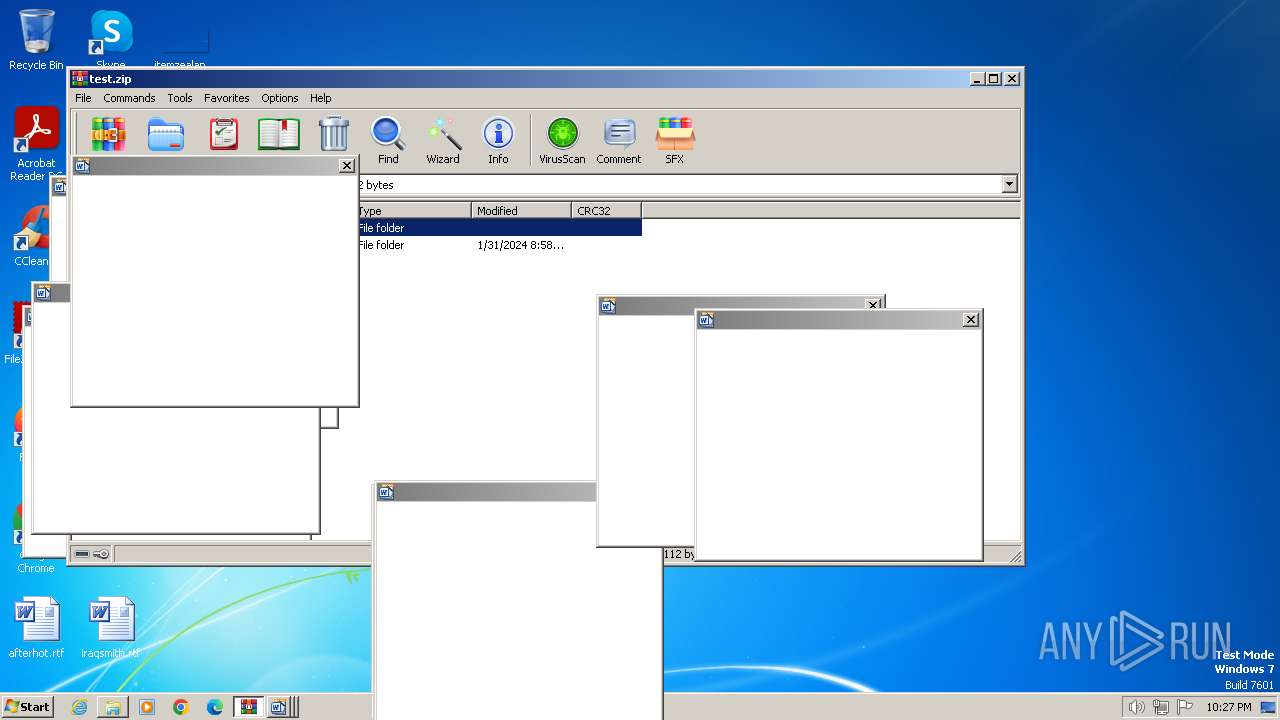Click the Start button
The image size is (1280, 720).
[27, 706]
